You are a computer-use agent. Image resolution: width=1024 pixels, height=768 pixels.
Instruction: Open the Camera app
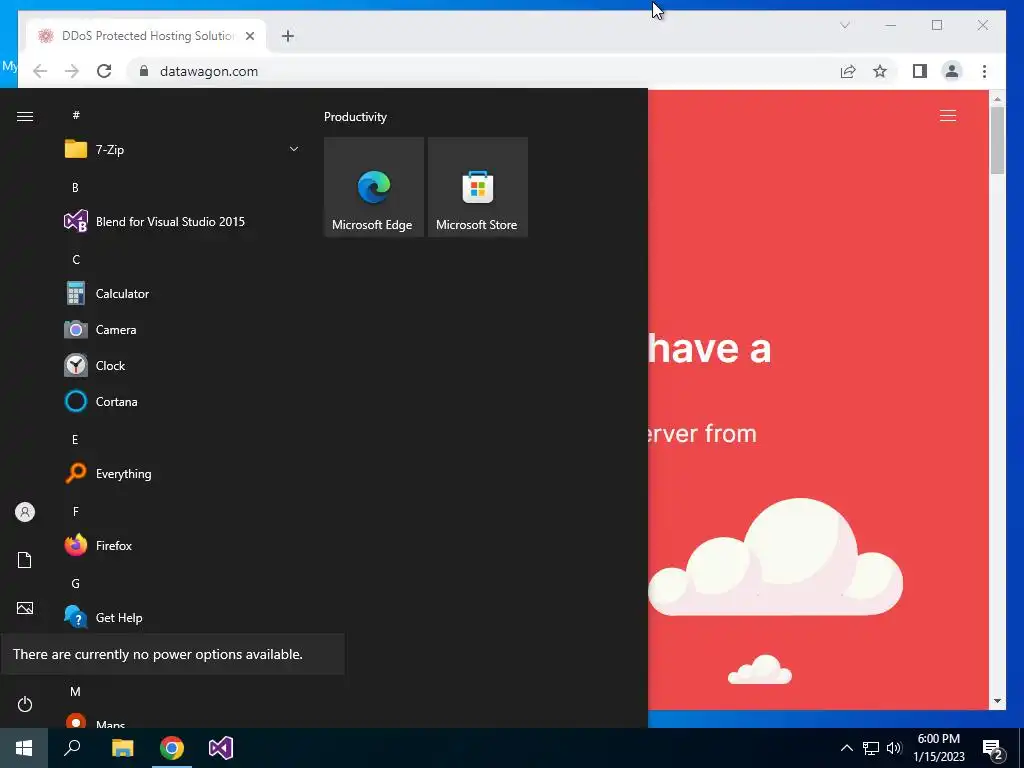coord(182,330)
